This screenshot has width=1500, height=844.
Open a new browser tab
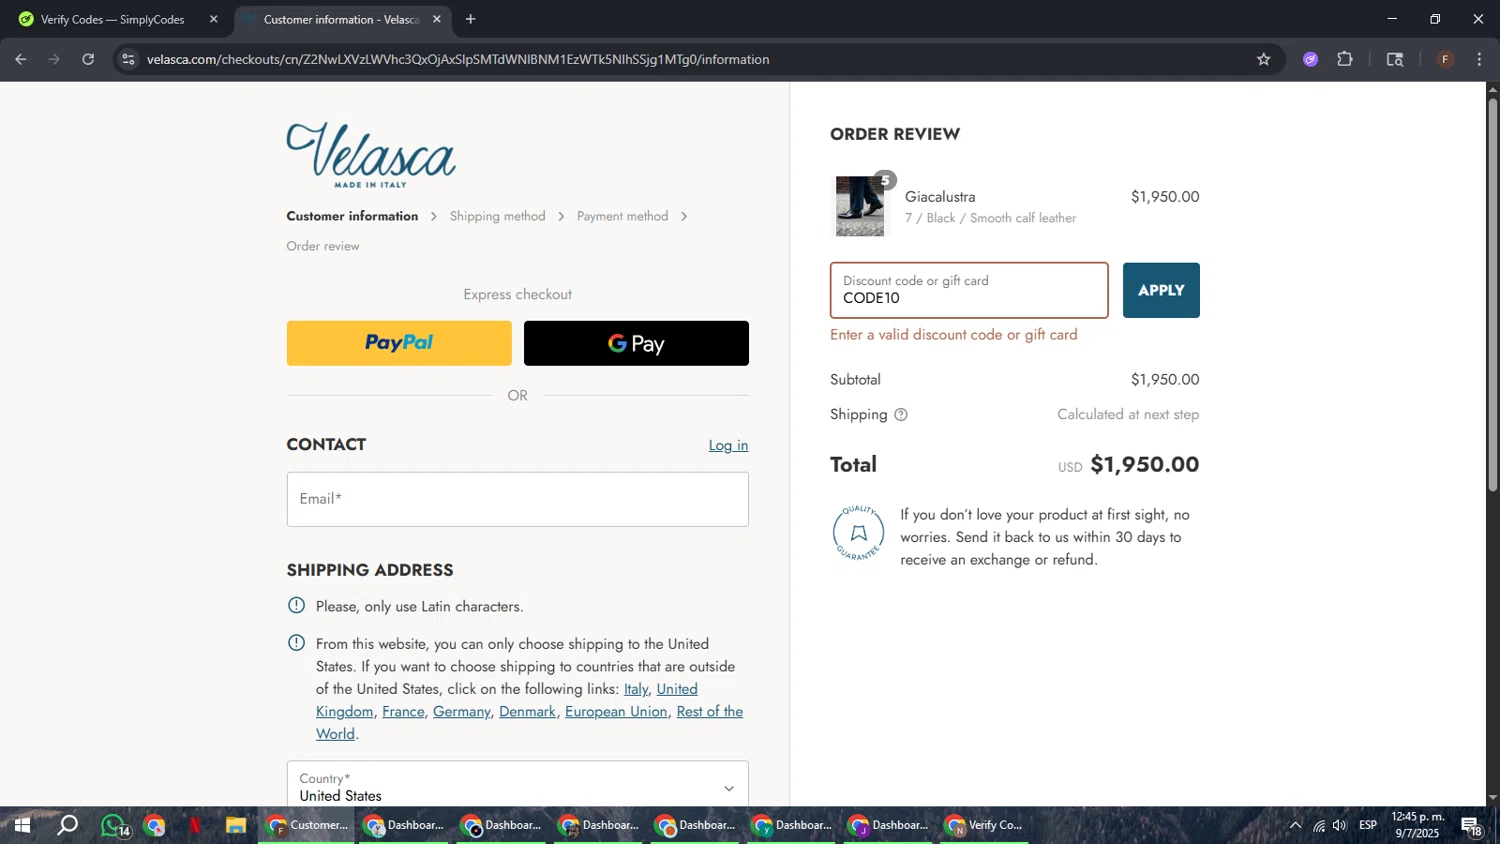tap(471, 19)
